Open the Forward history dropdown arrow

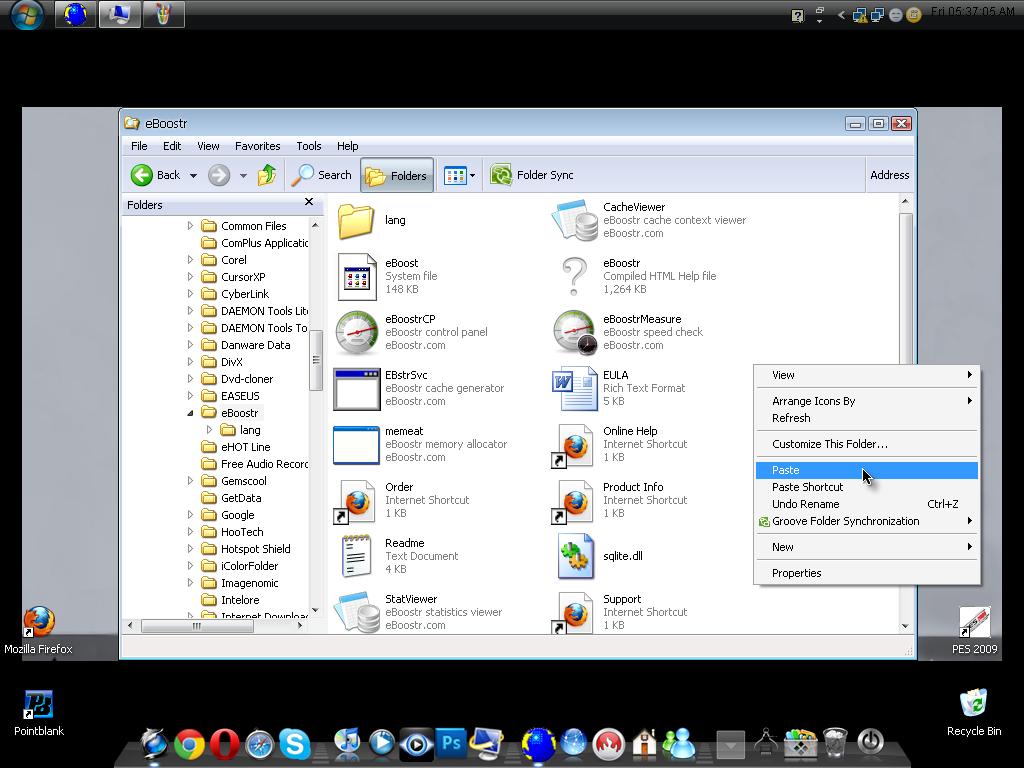pos(243,176)
